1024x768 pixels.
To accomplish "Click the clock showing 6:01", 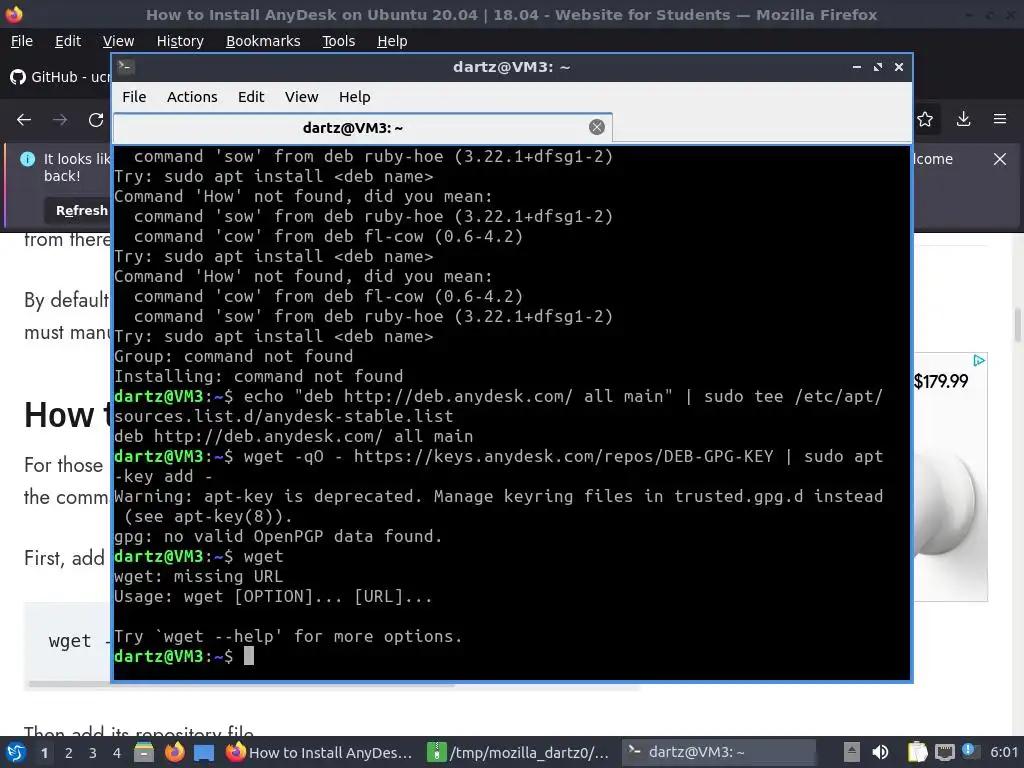I will [x=1004, y=752].
